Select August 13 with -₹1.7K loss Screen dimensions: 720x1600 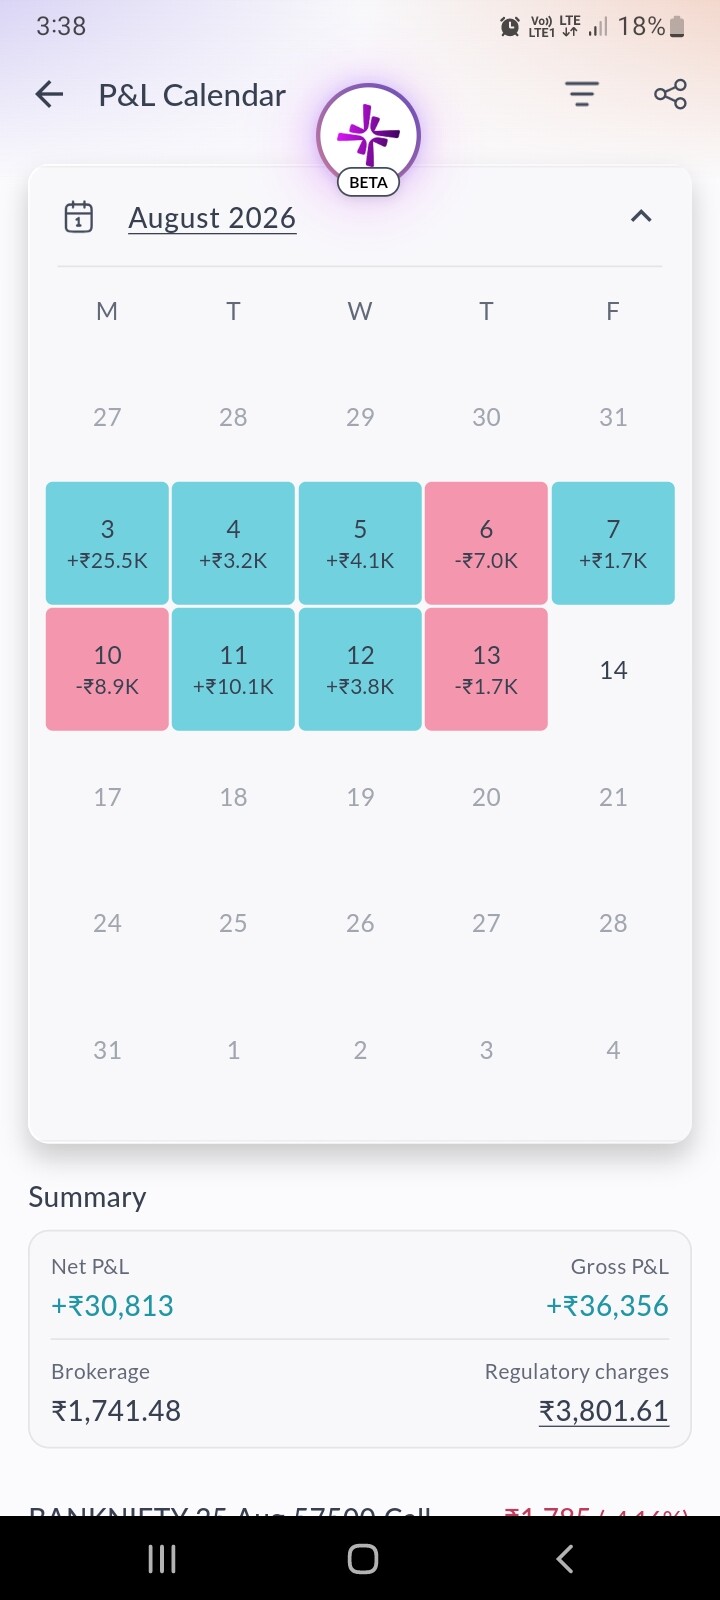[486, 669]
